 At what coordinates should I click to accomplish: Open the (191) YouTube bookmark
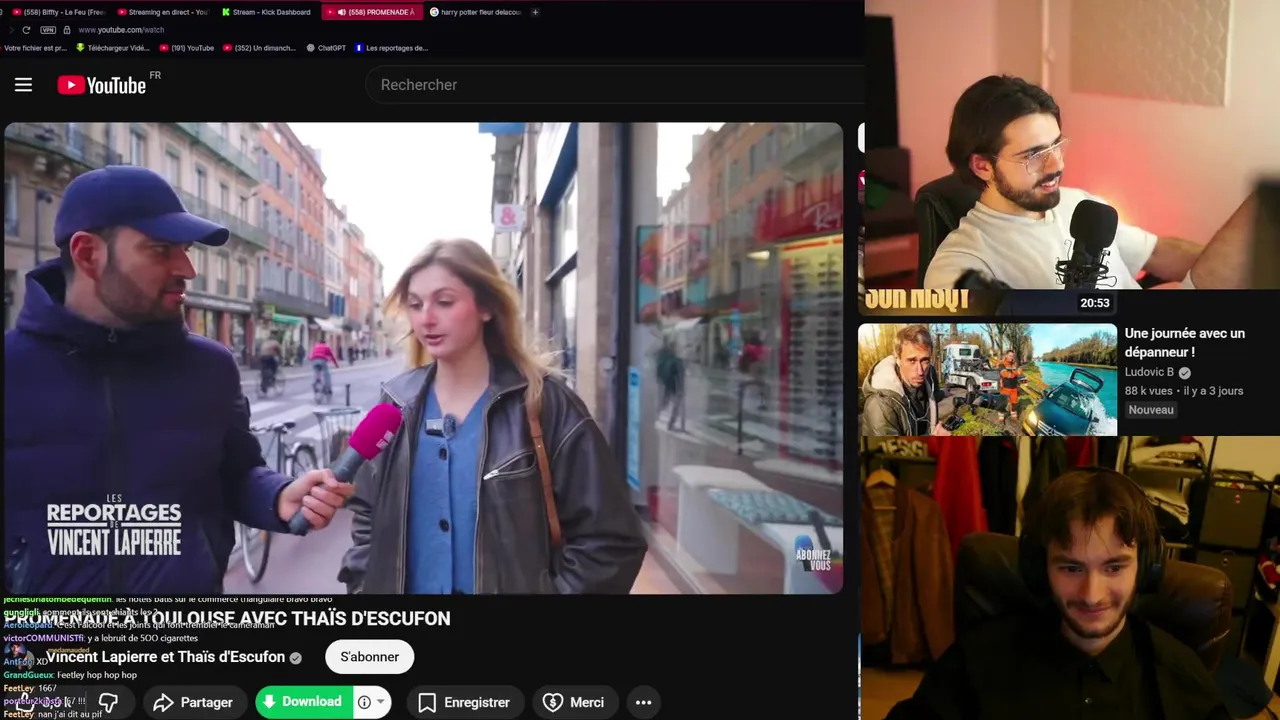pos(186,48)
